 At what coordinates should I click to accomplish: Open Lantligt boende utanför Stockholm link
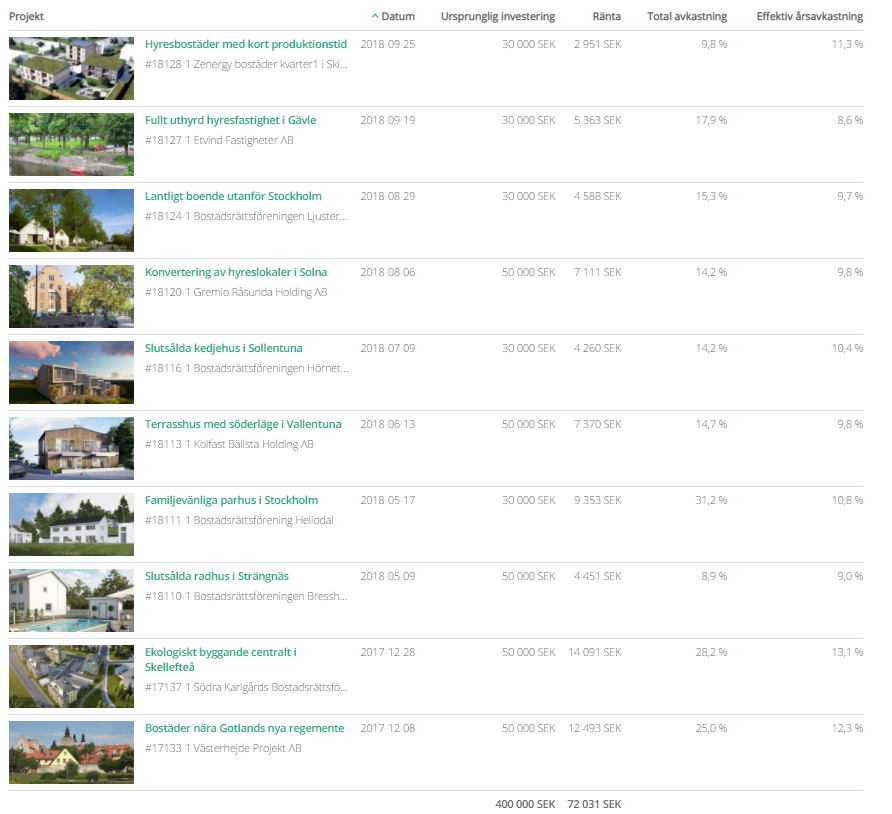tap(233, 197)
